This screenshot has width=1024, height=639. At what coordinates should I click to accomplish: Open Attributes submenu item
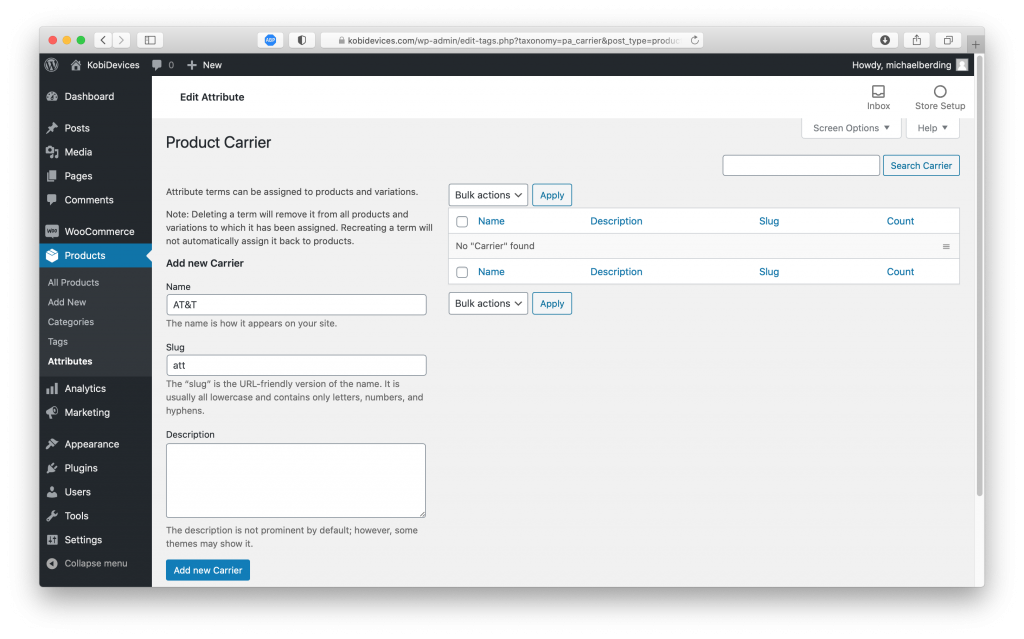click(70, 361)
